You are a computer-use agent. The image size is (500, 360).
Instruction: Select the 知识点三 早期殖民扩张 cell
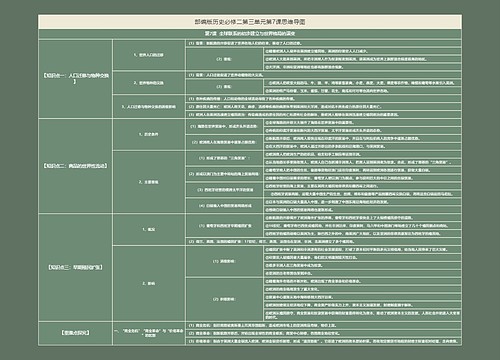[75, 267]
